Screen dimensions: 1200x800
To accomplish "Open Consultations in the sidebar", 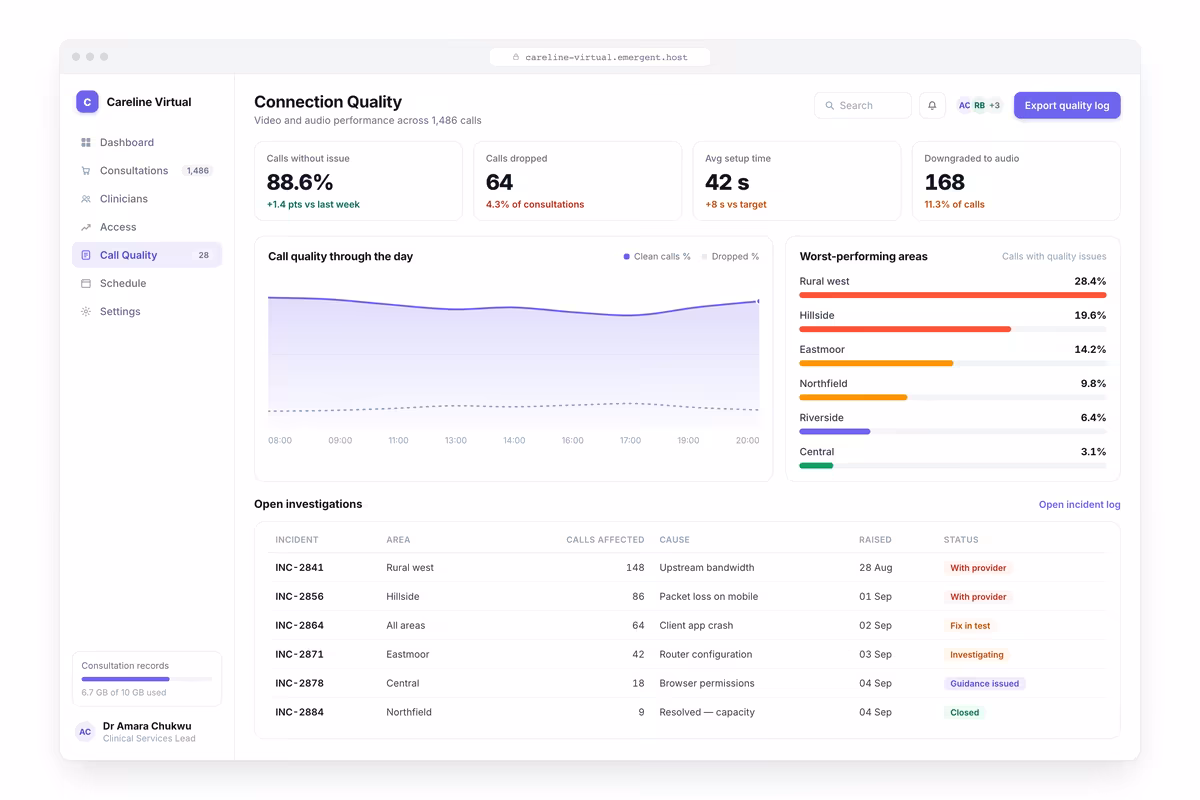I will pyautogui.click(x=147, y=170).
